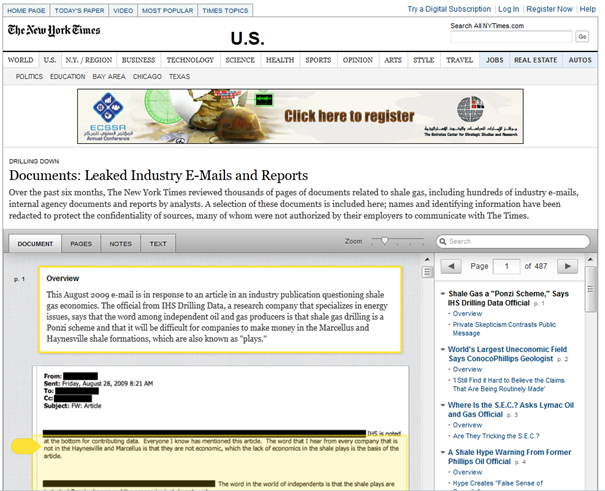Click the zoom slider handle
This screenshot has width=605, height=491.
[x=384, y=241]
